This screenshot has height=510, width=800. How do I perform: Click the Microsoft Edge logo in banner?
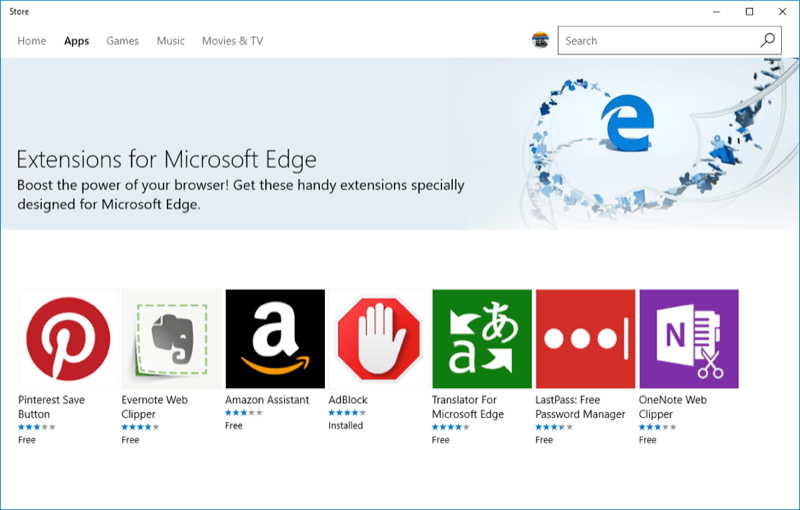point(628,123)
